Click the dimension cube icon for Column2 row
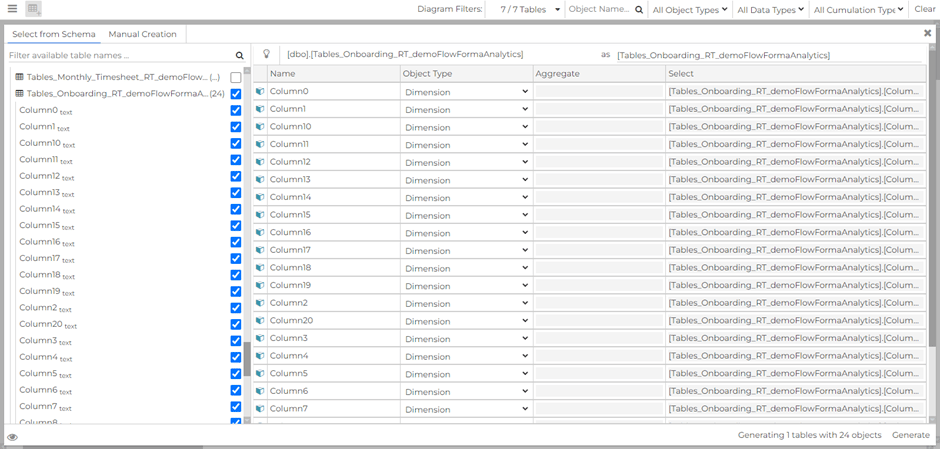This screenshot has width=940, height=449. coord(260,303)
